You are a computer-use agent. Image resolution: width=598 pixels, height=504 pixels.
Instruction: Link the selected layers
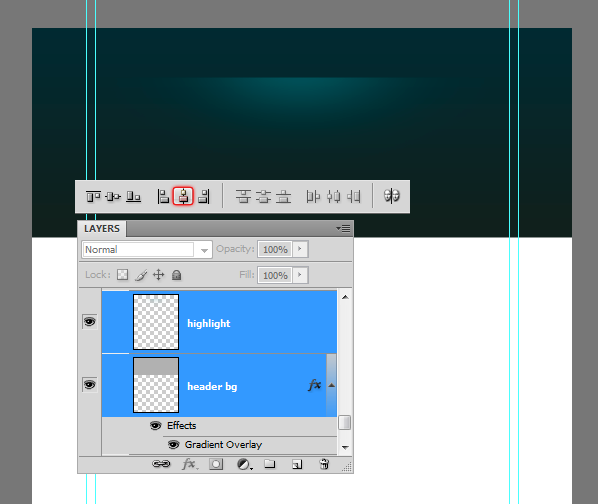pyautogui.click(x=161, y=464)
